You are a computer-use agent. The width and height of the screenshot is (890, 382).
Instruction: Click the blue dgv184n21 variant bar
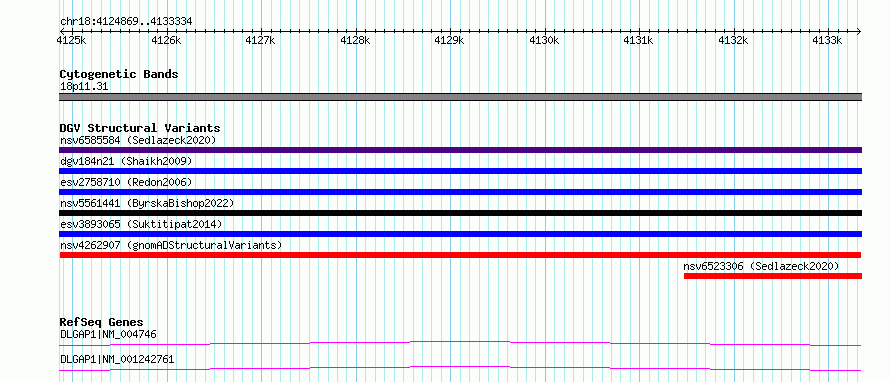point(460,171)
